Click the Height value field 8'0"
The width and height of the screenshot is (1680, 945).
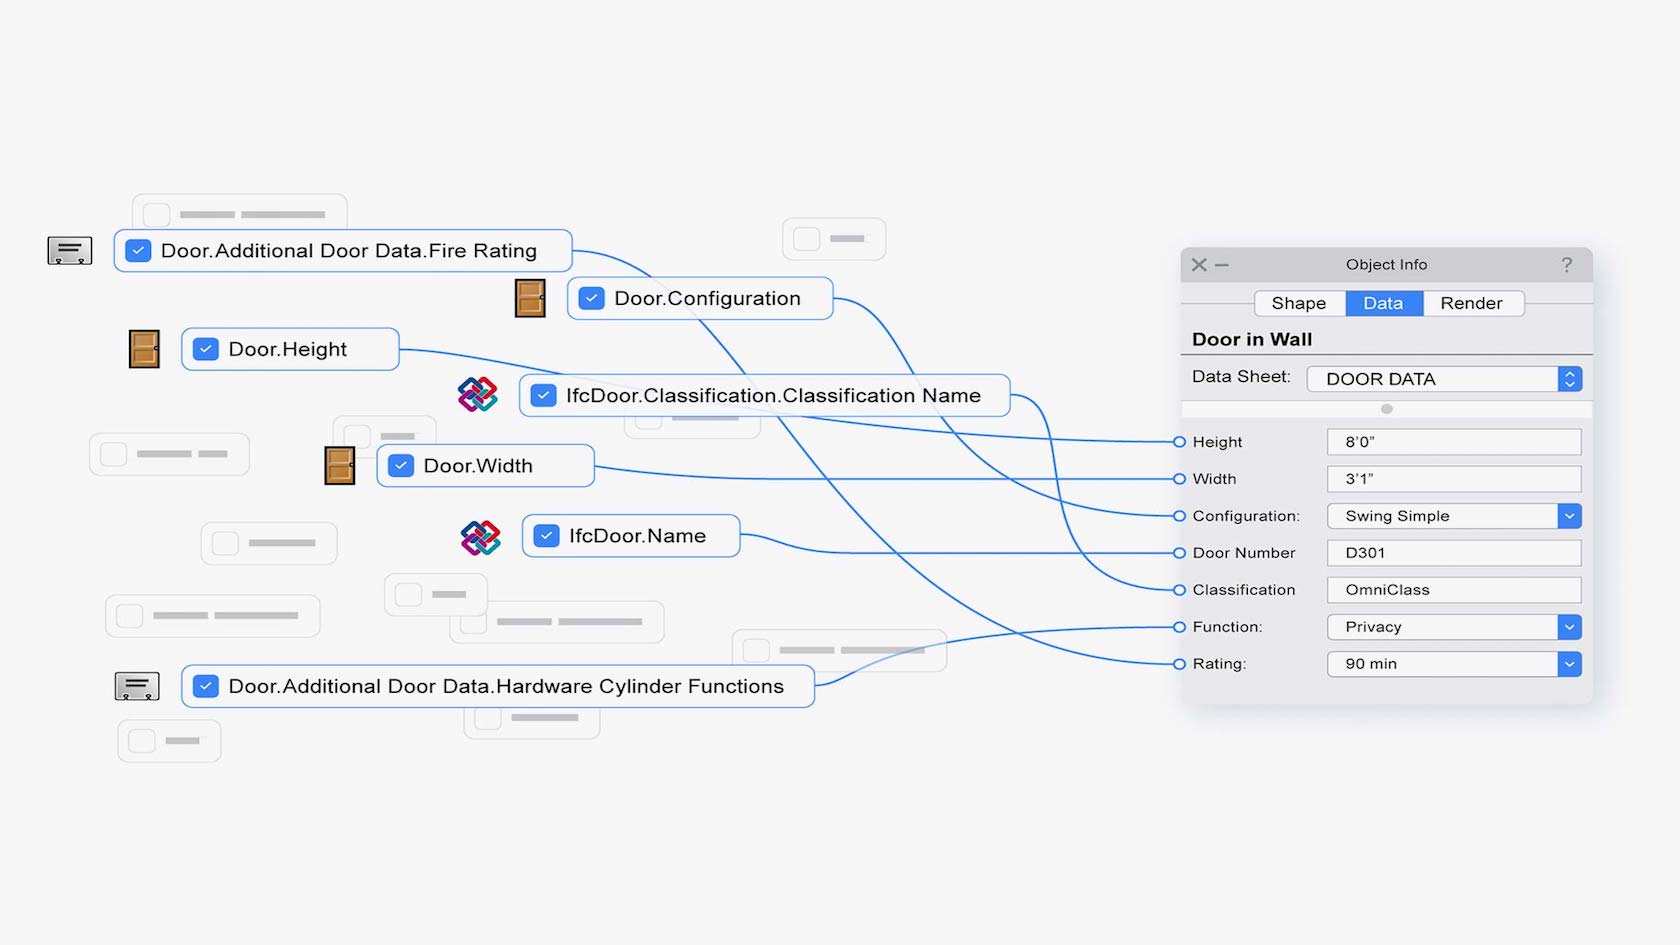tap(1454, 442)
